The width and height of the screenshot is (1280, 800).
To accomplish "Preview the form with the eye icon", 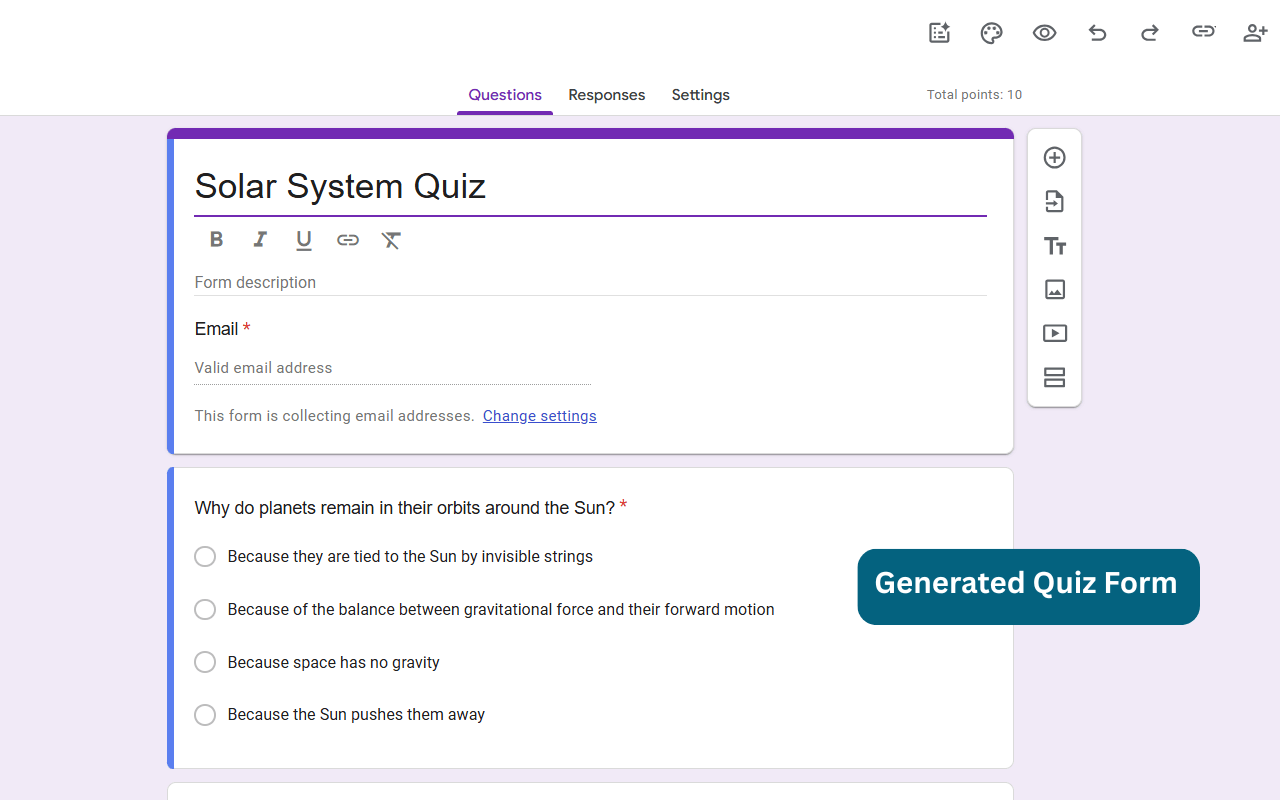I will click(1044, 33).
